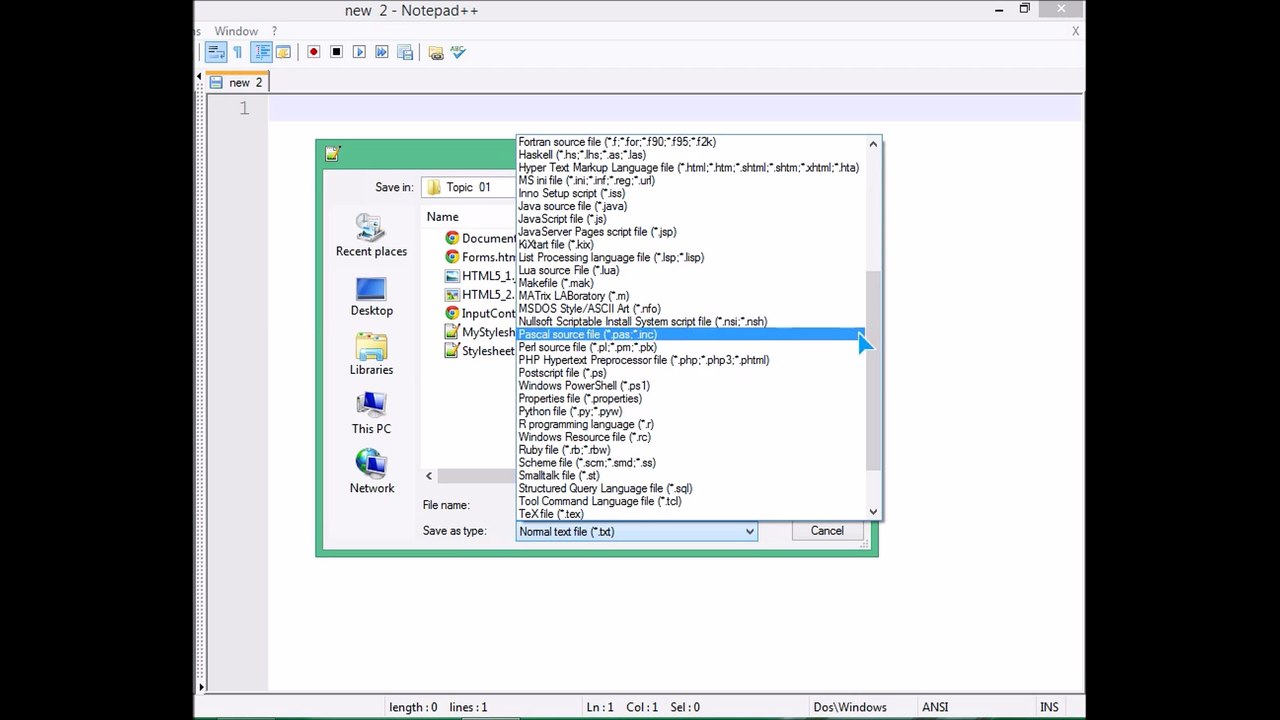Click the notepad icon beside the MyStylesh file
The height and width of the screenshot is (720, 1280).
452,332
